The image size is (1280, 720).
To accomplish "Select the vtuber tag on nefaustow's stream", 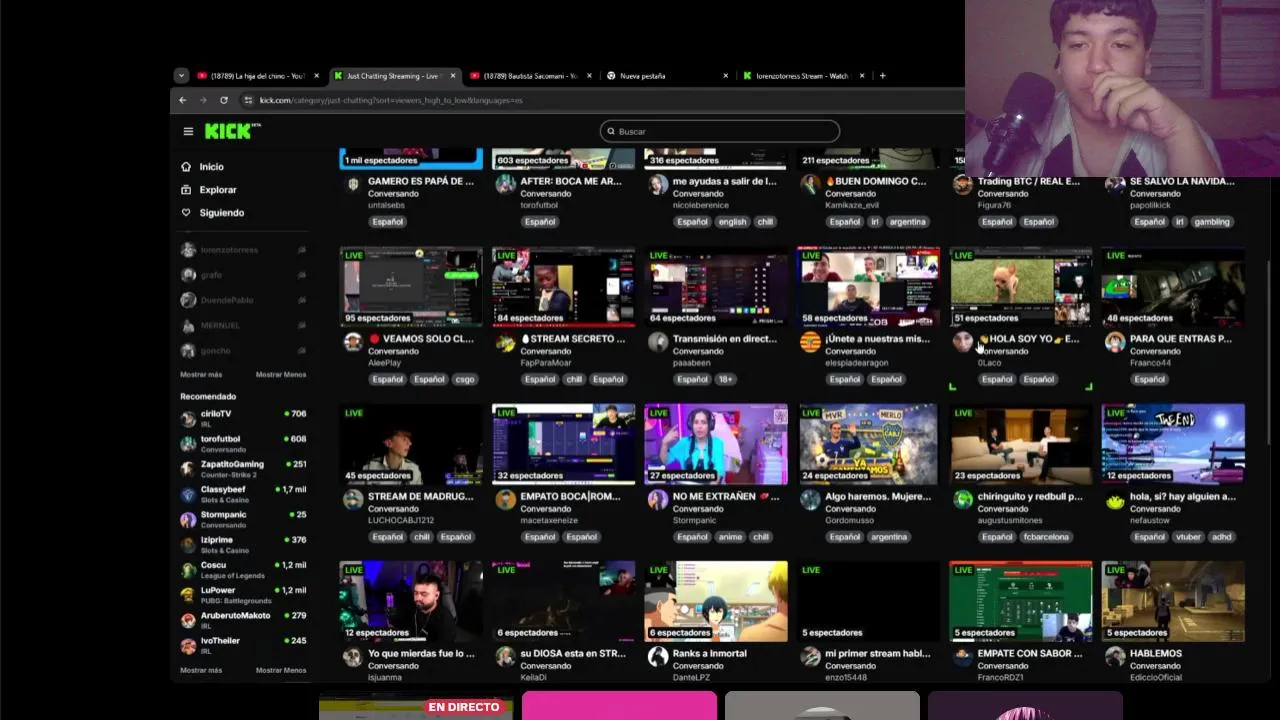I will point(1188,537).
